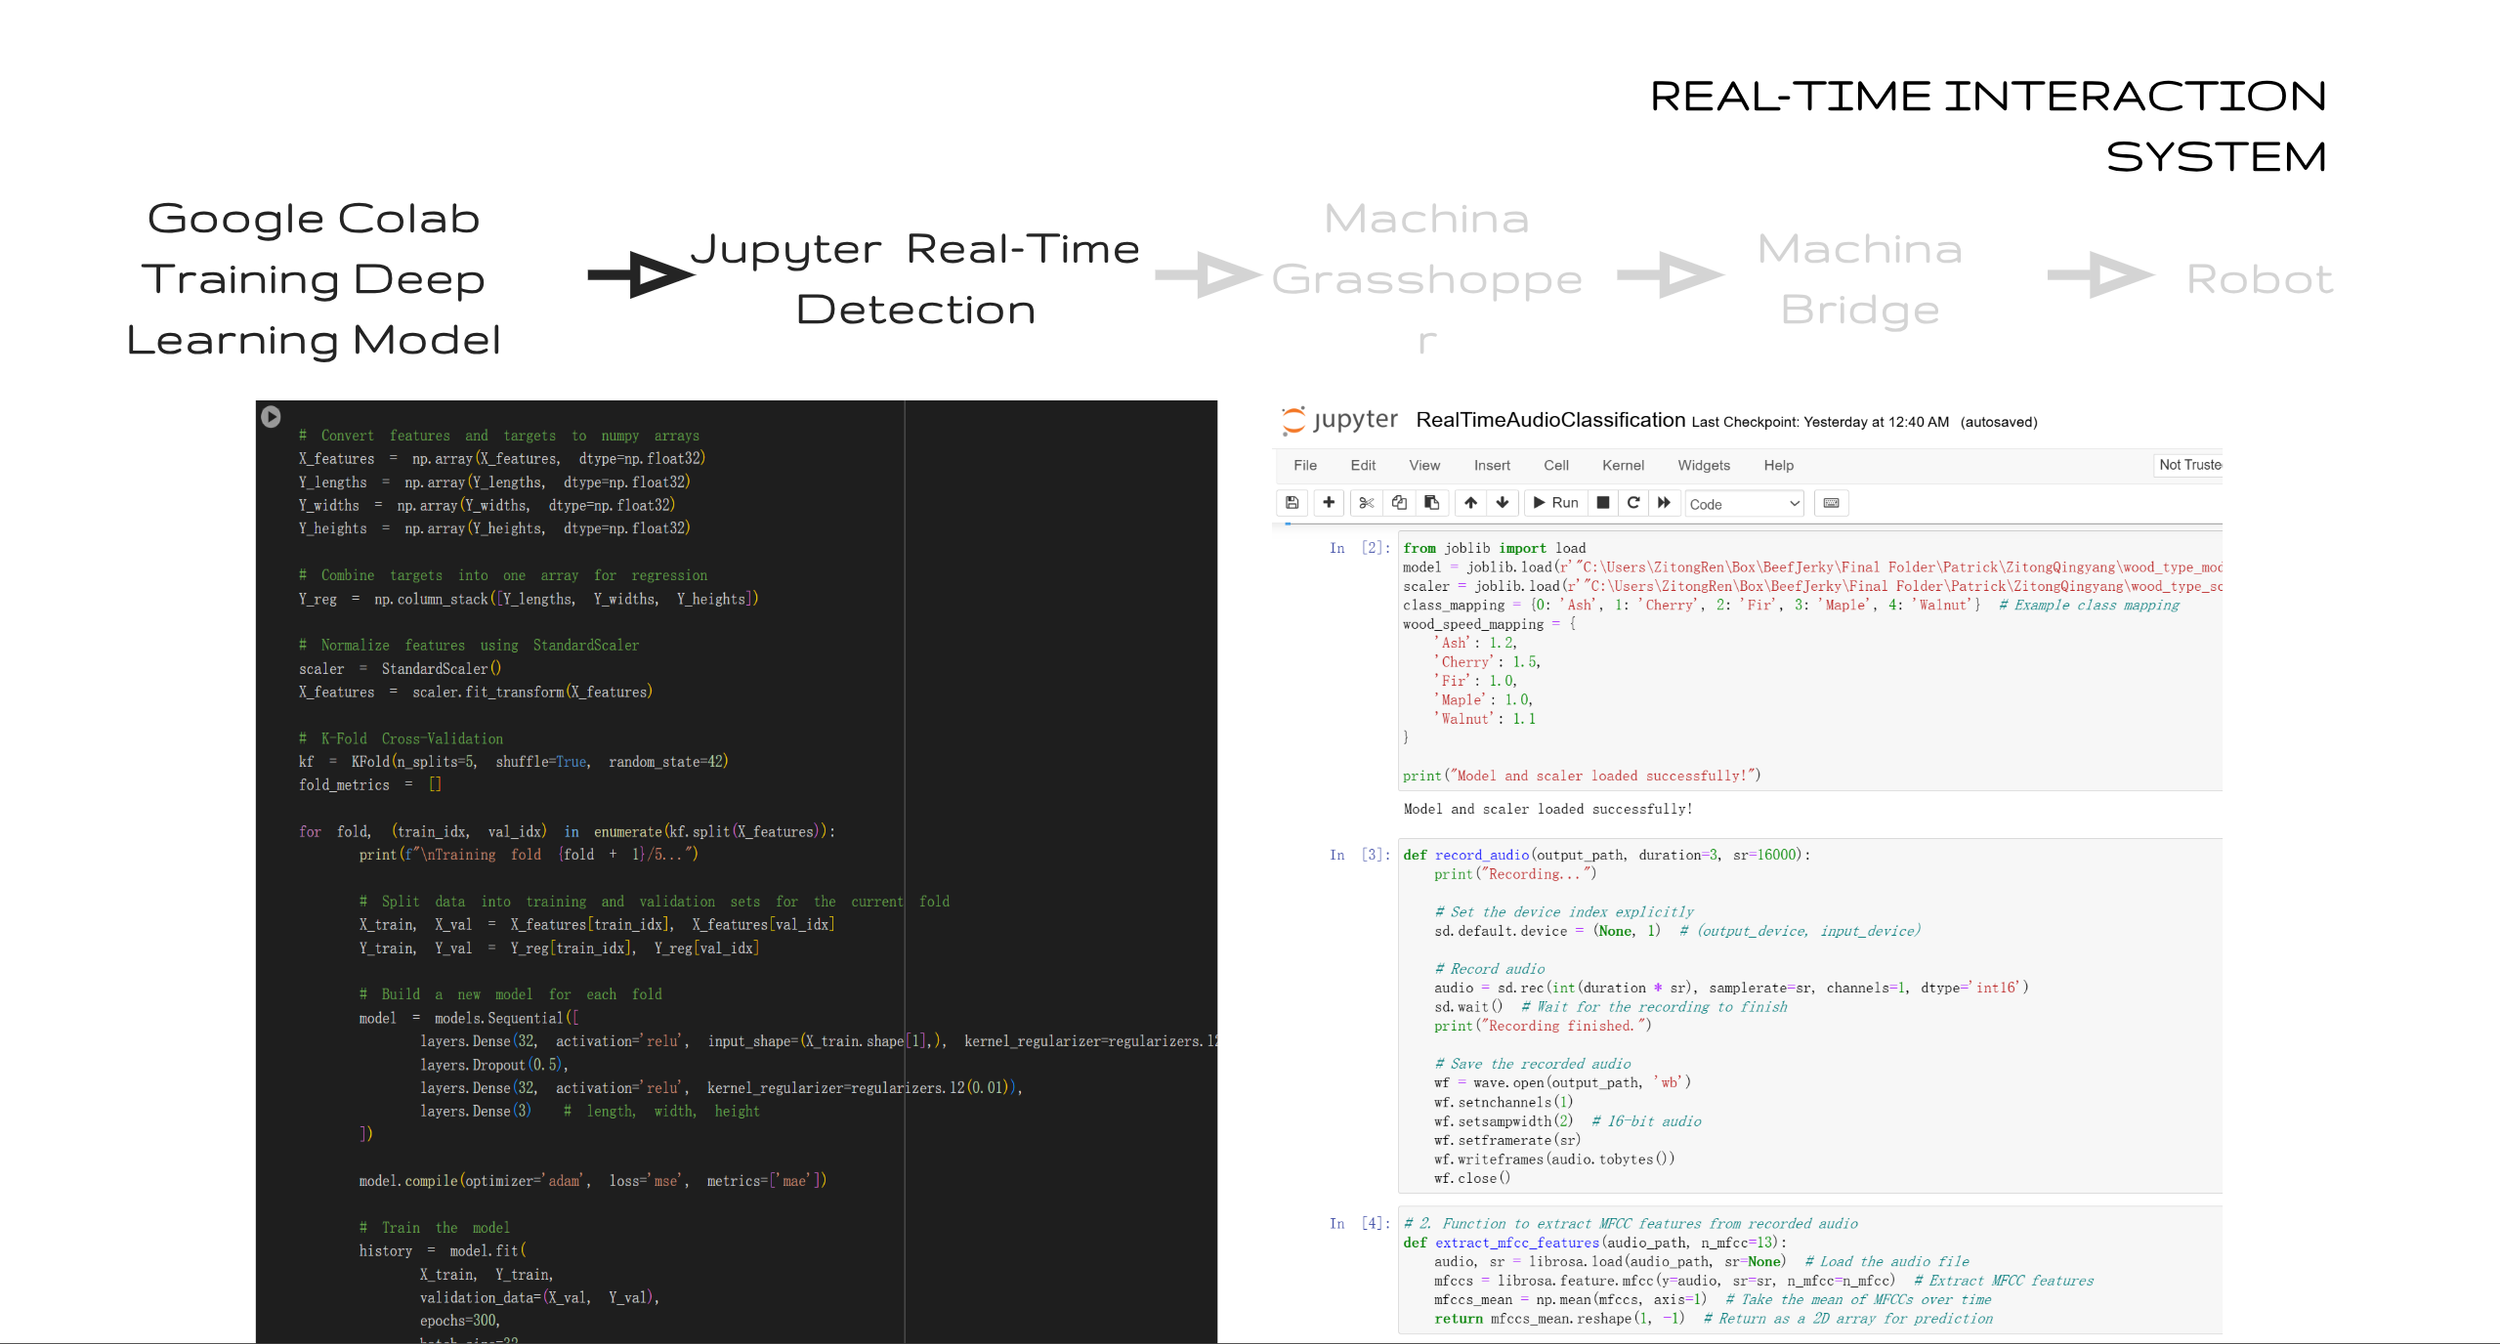The width and height of the screenshot is (2500, 1344).
Task: Open the Edit menu
Action: [1363, 465]
